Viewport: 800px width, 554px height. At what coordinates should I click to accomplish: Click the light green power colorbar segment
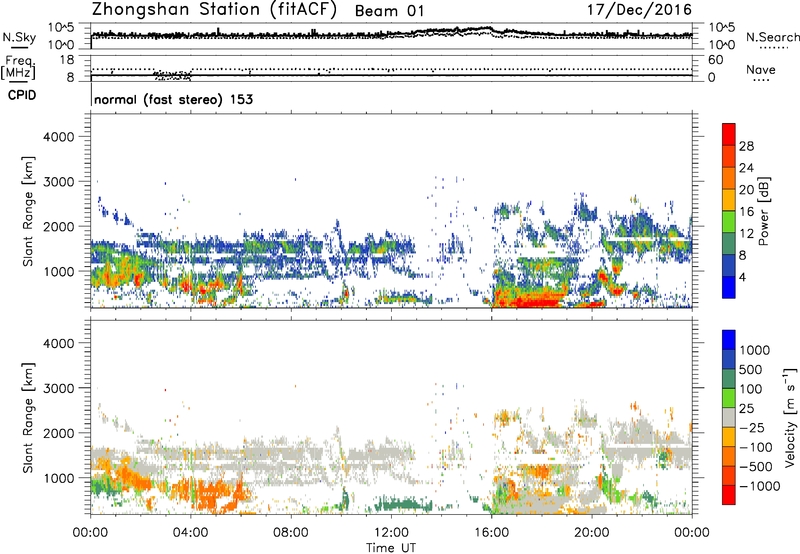[729, 221]
